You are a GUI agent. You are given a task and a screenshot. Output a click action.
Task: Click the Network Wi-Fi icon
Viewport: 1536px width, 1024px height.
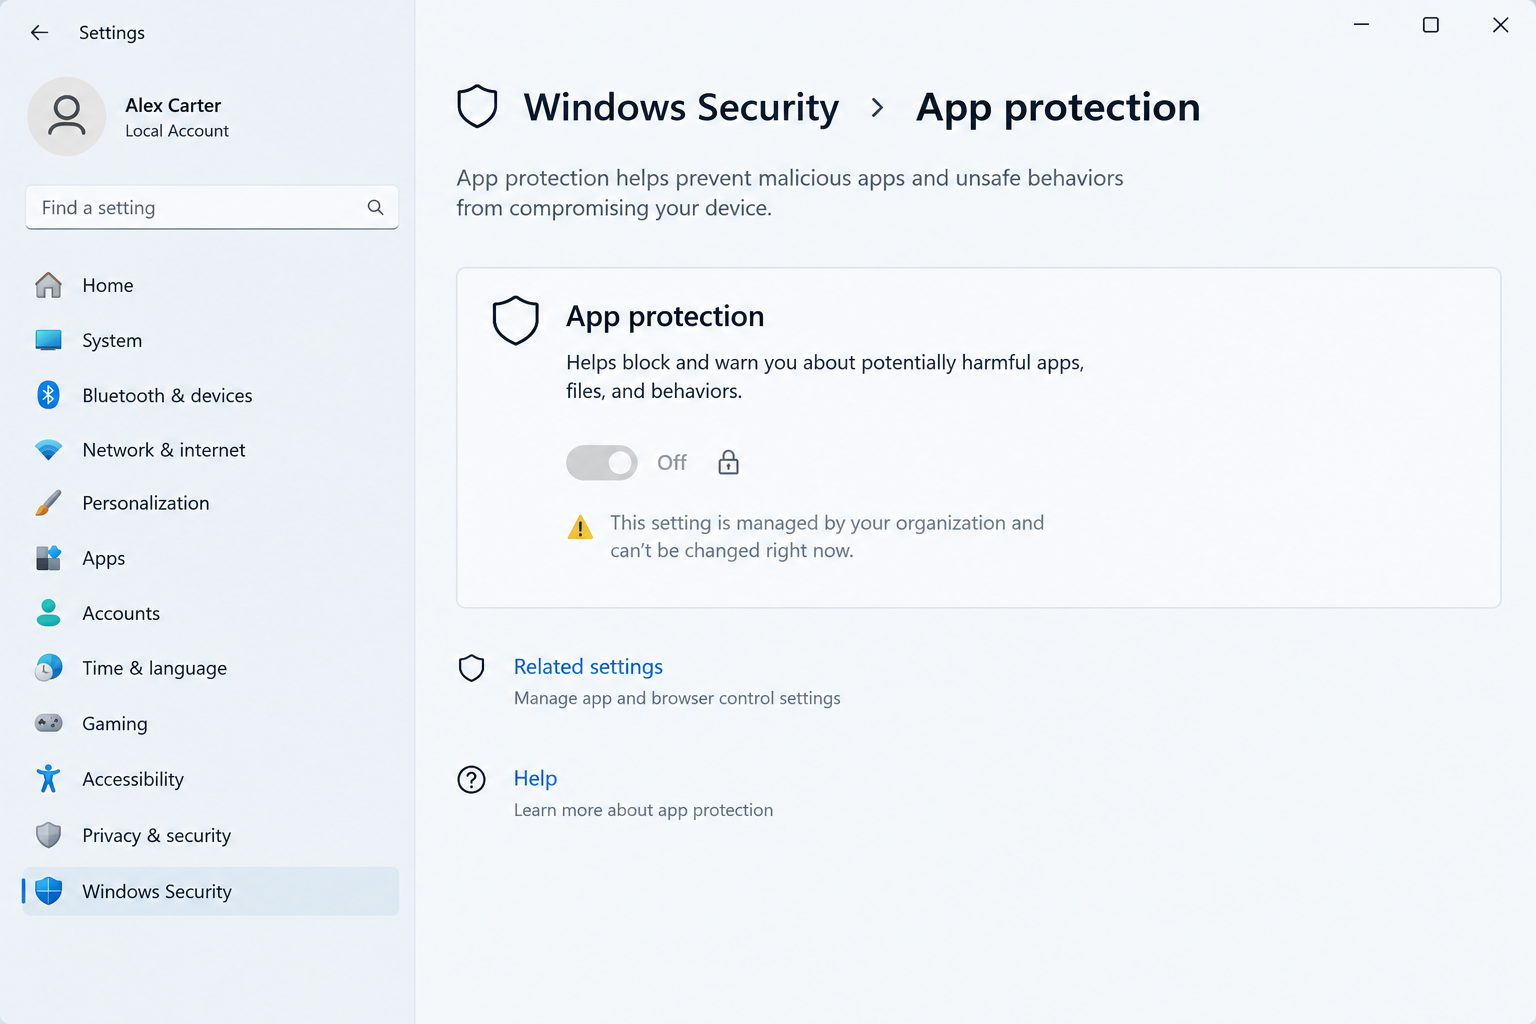[48, 450]
